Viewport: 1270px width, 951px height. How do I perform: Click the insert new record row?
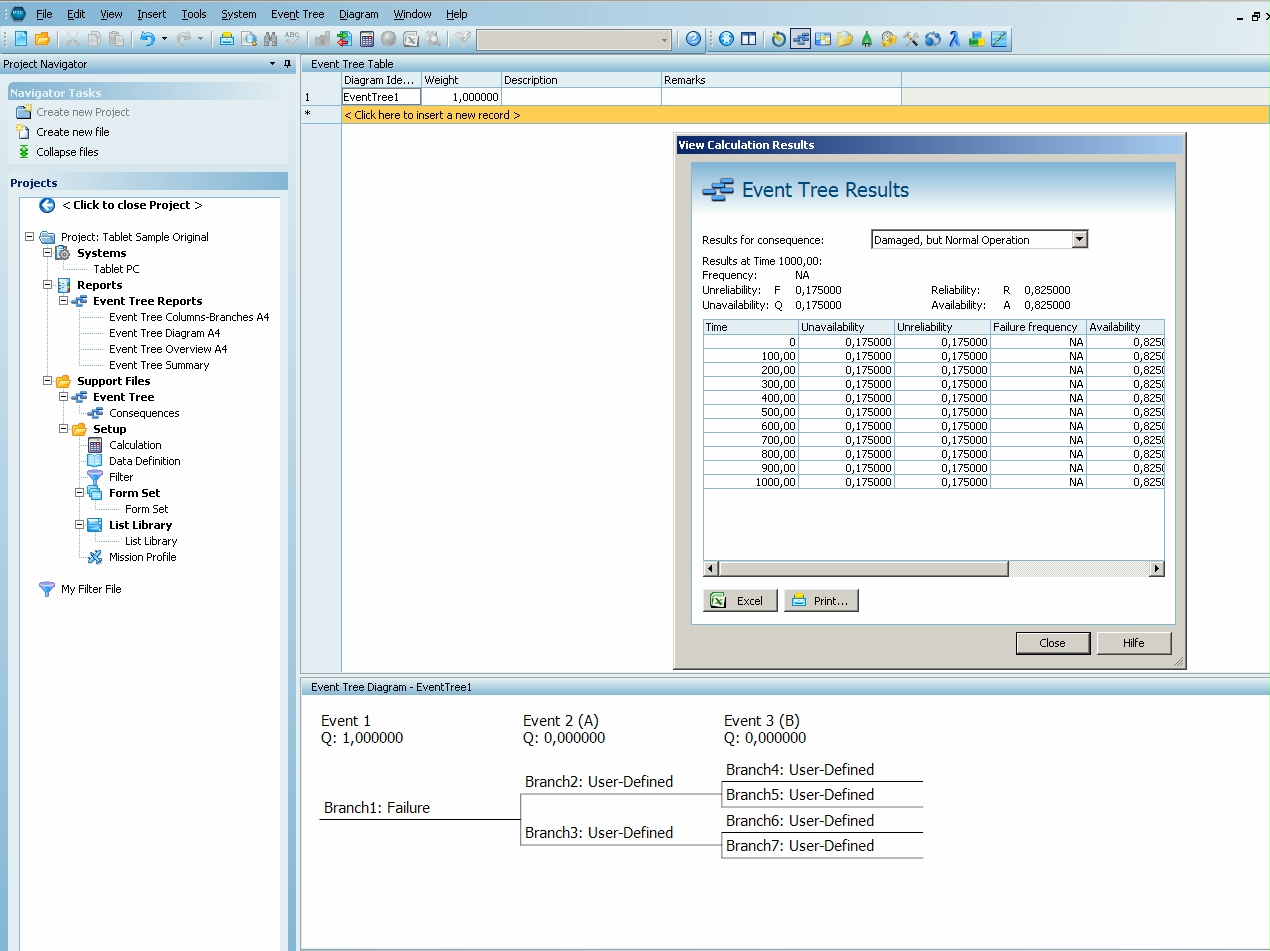[432, 115]
